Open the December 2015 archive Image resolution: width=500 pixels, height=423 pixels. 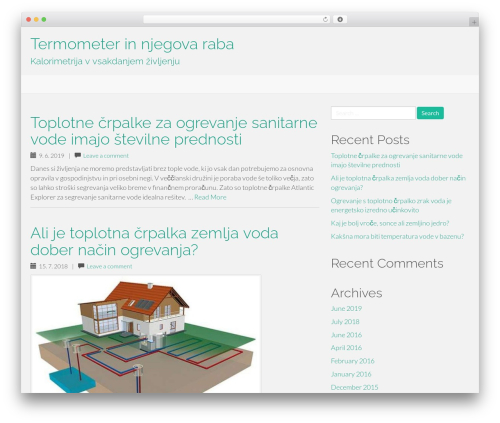click(354, 387)
